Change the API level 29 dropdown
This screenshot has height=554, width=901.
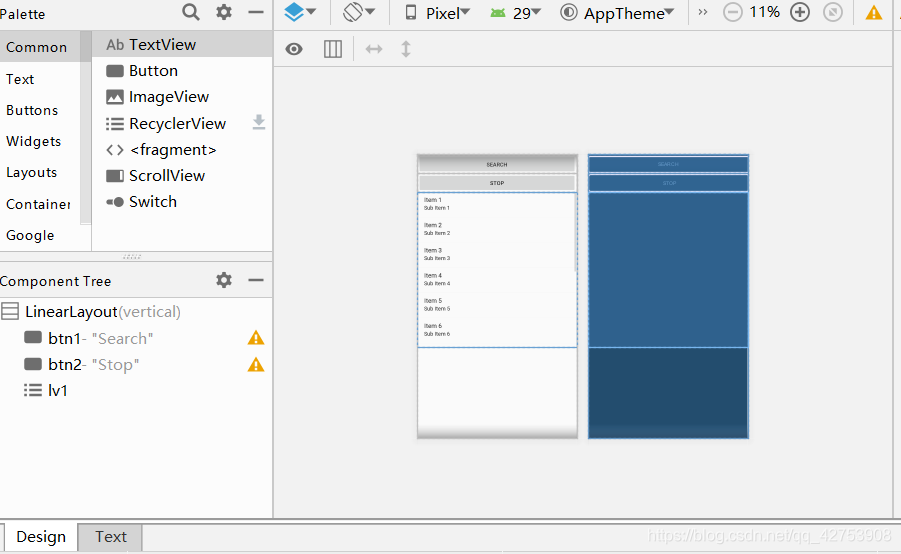click(515, 13)
